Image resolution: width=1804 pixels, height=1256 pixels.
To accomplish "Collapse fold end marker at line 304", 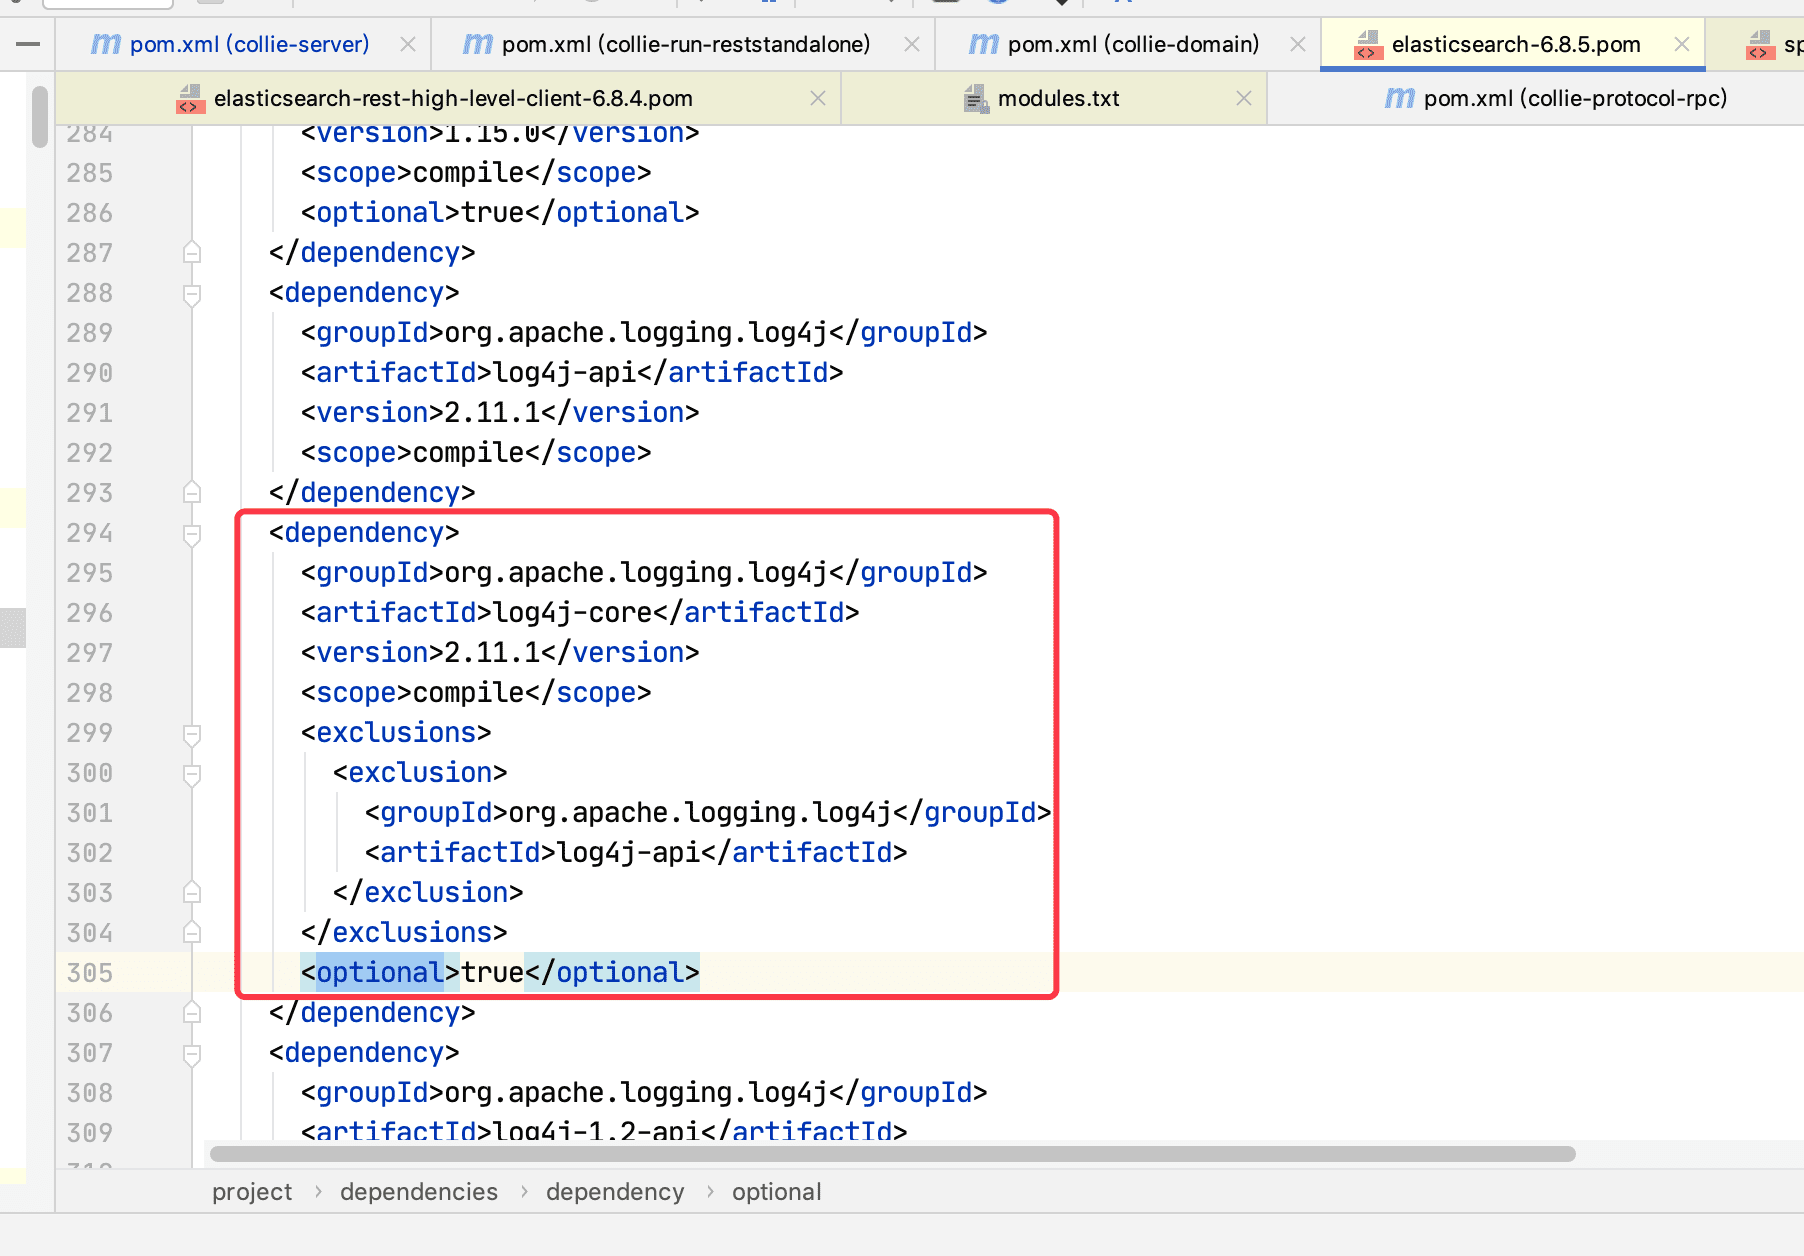I will 192,932.
